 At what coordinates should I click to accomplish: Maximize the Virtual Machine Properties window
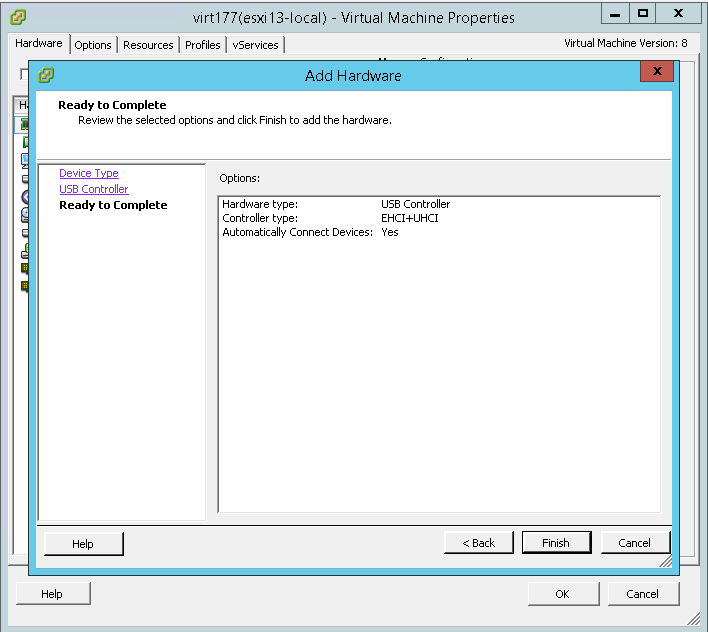click(643, 14)
